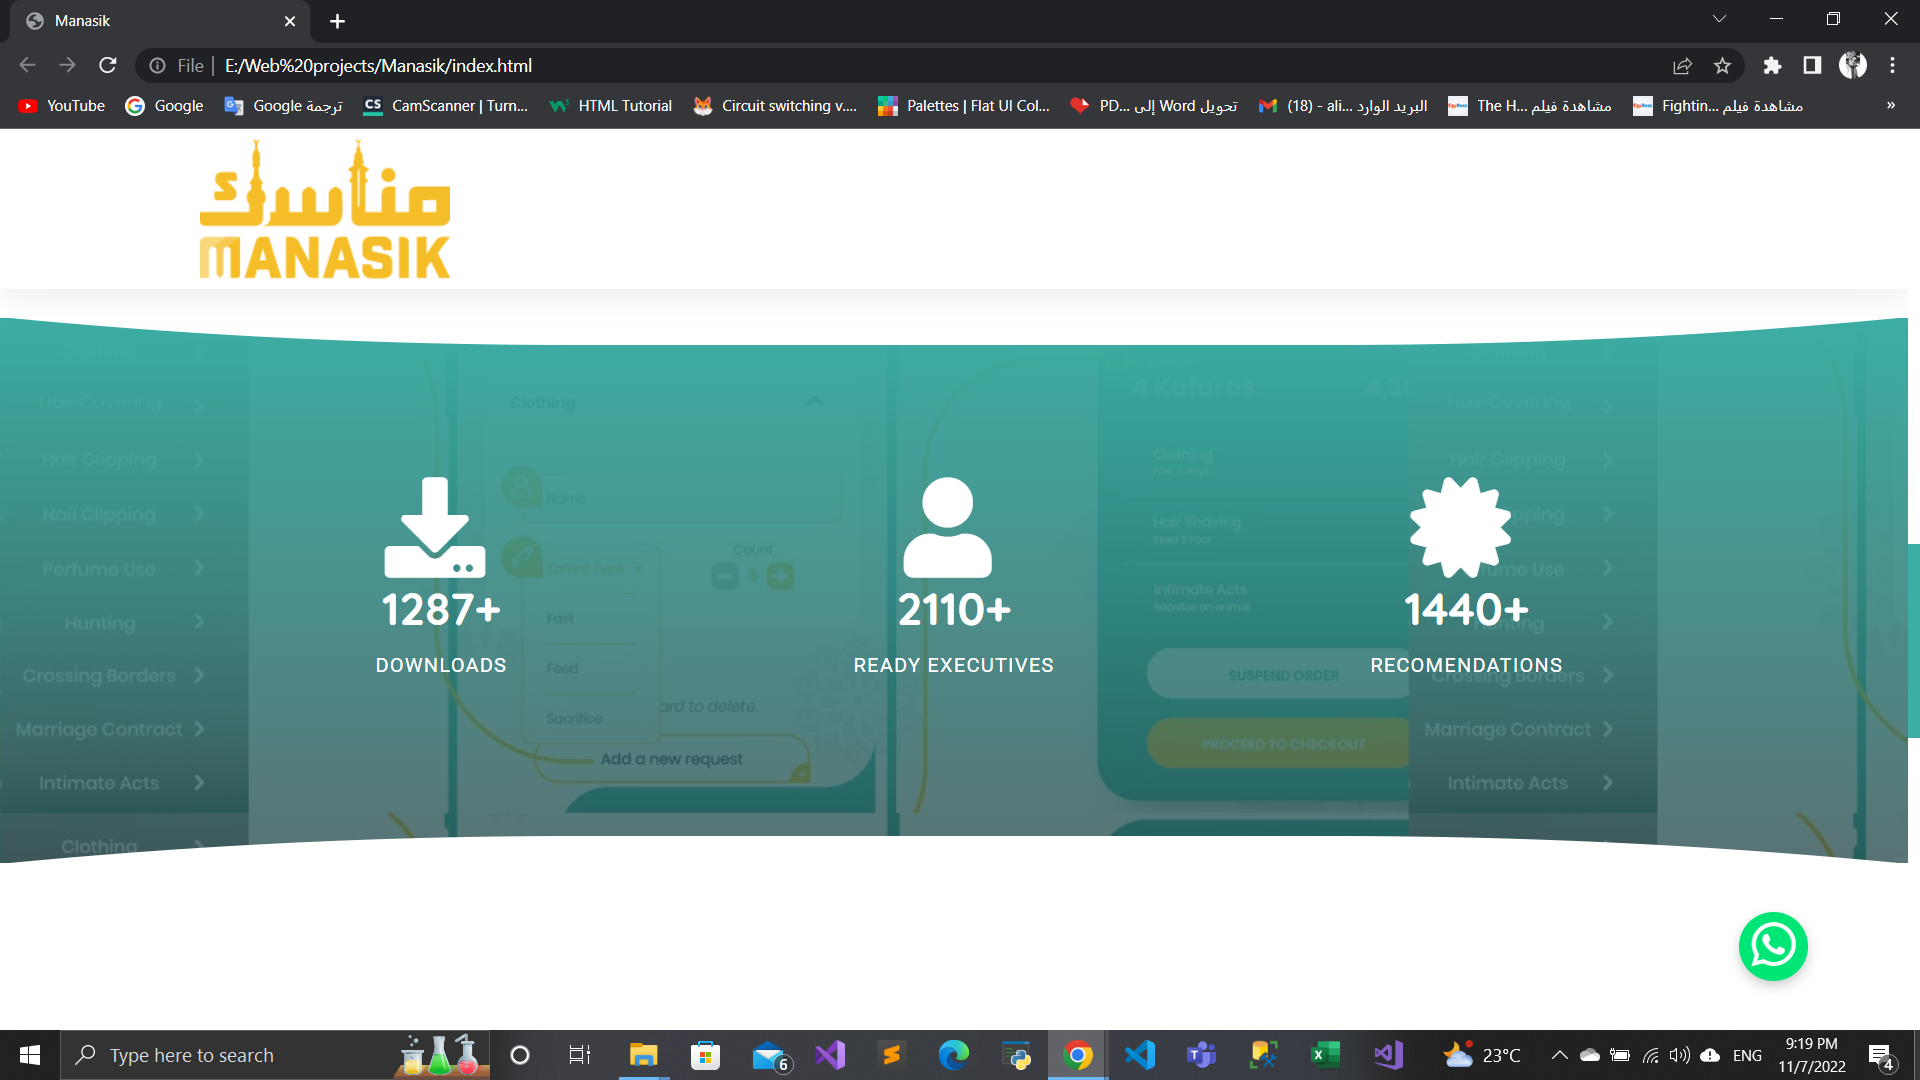Switch to the Manasik browser tab
The height and width of the screenshot is (1080, 1920).
coord(150,20)
